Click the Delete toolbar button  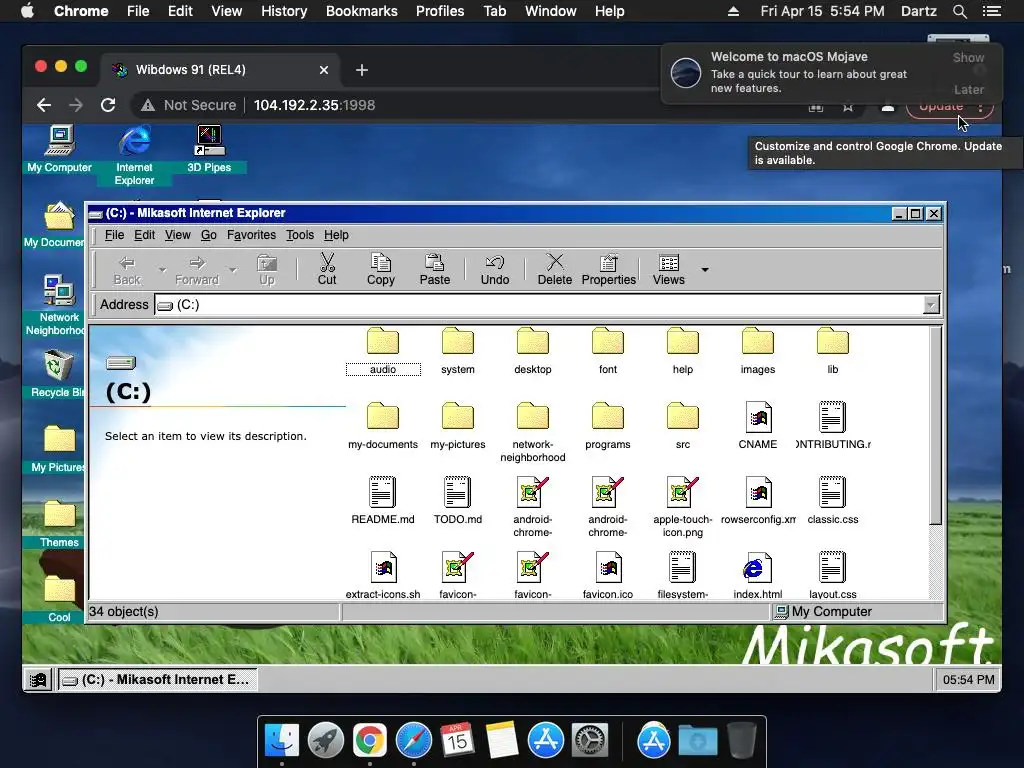point(555,270)
